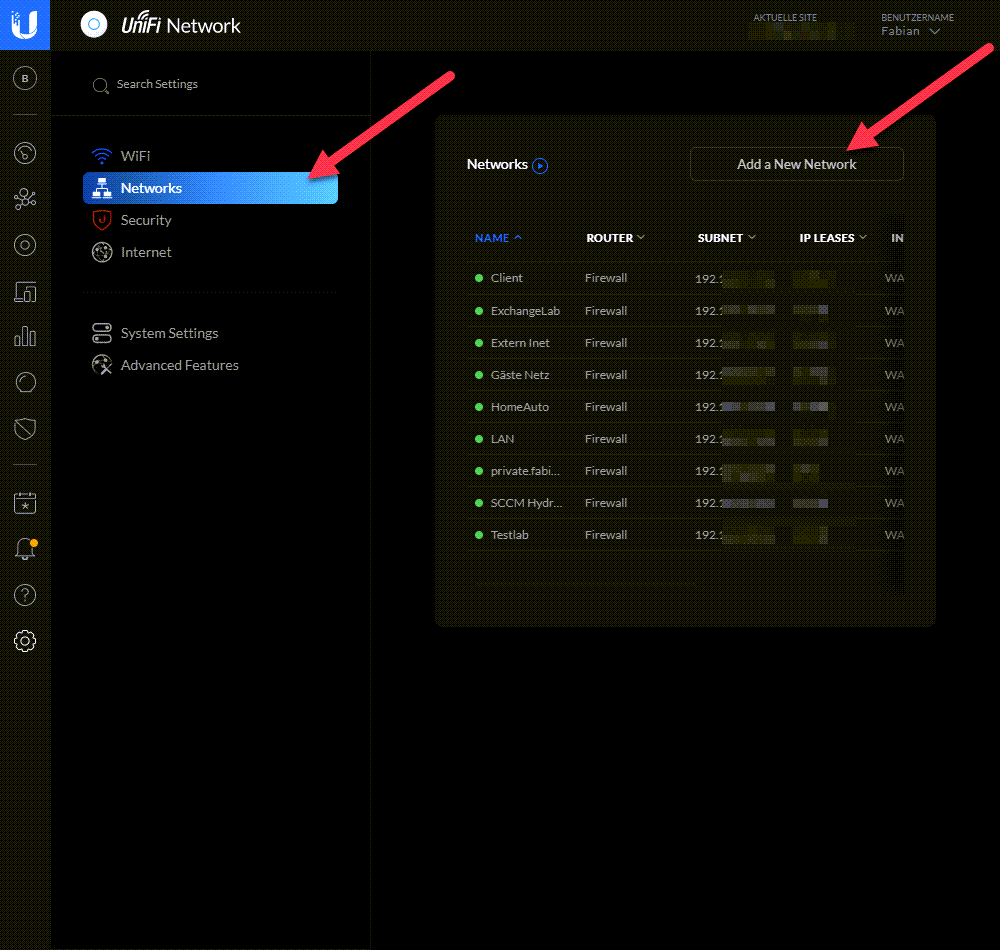The image size is (1000, 950).
Task: Open the site switcher B icon
Action: 25,78
